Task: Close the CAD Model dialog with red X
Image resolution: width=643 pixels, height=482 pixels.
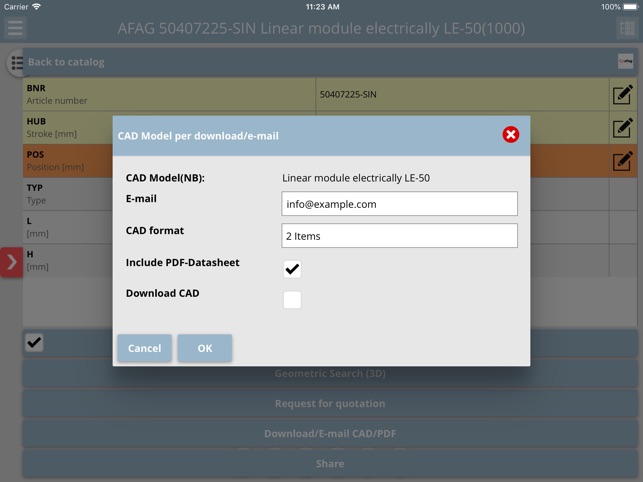Action: coord(511,135)
